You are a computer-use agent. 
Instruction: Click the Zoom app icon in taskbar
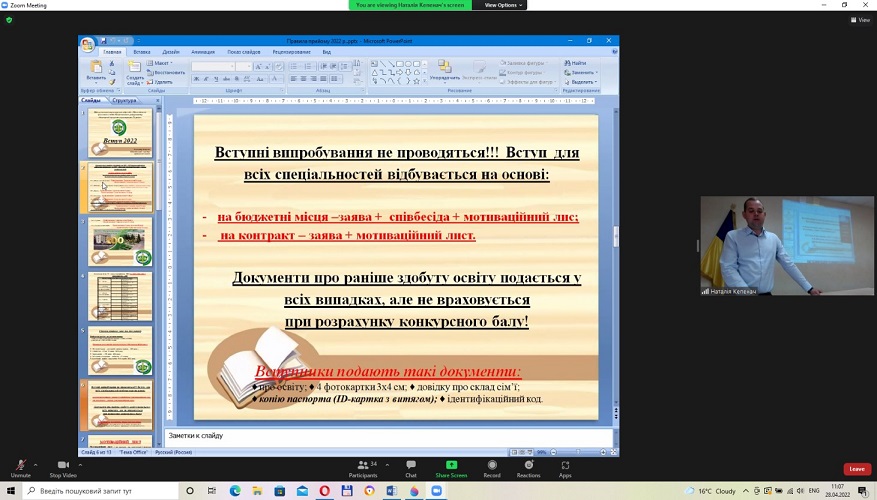[437, 490]
